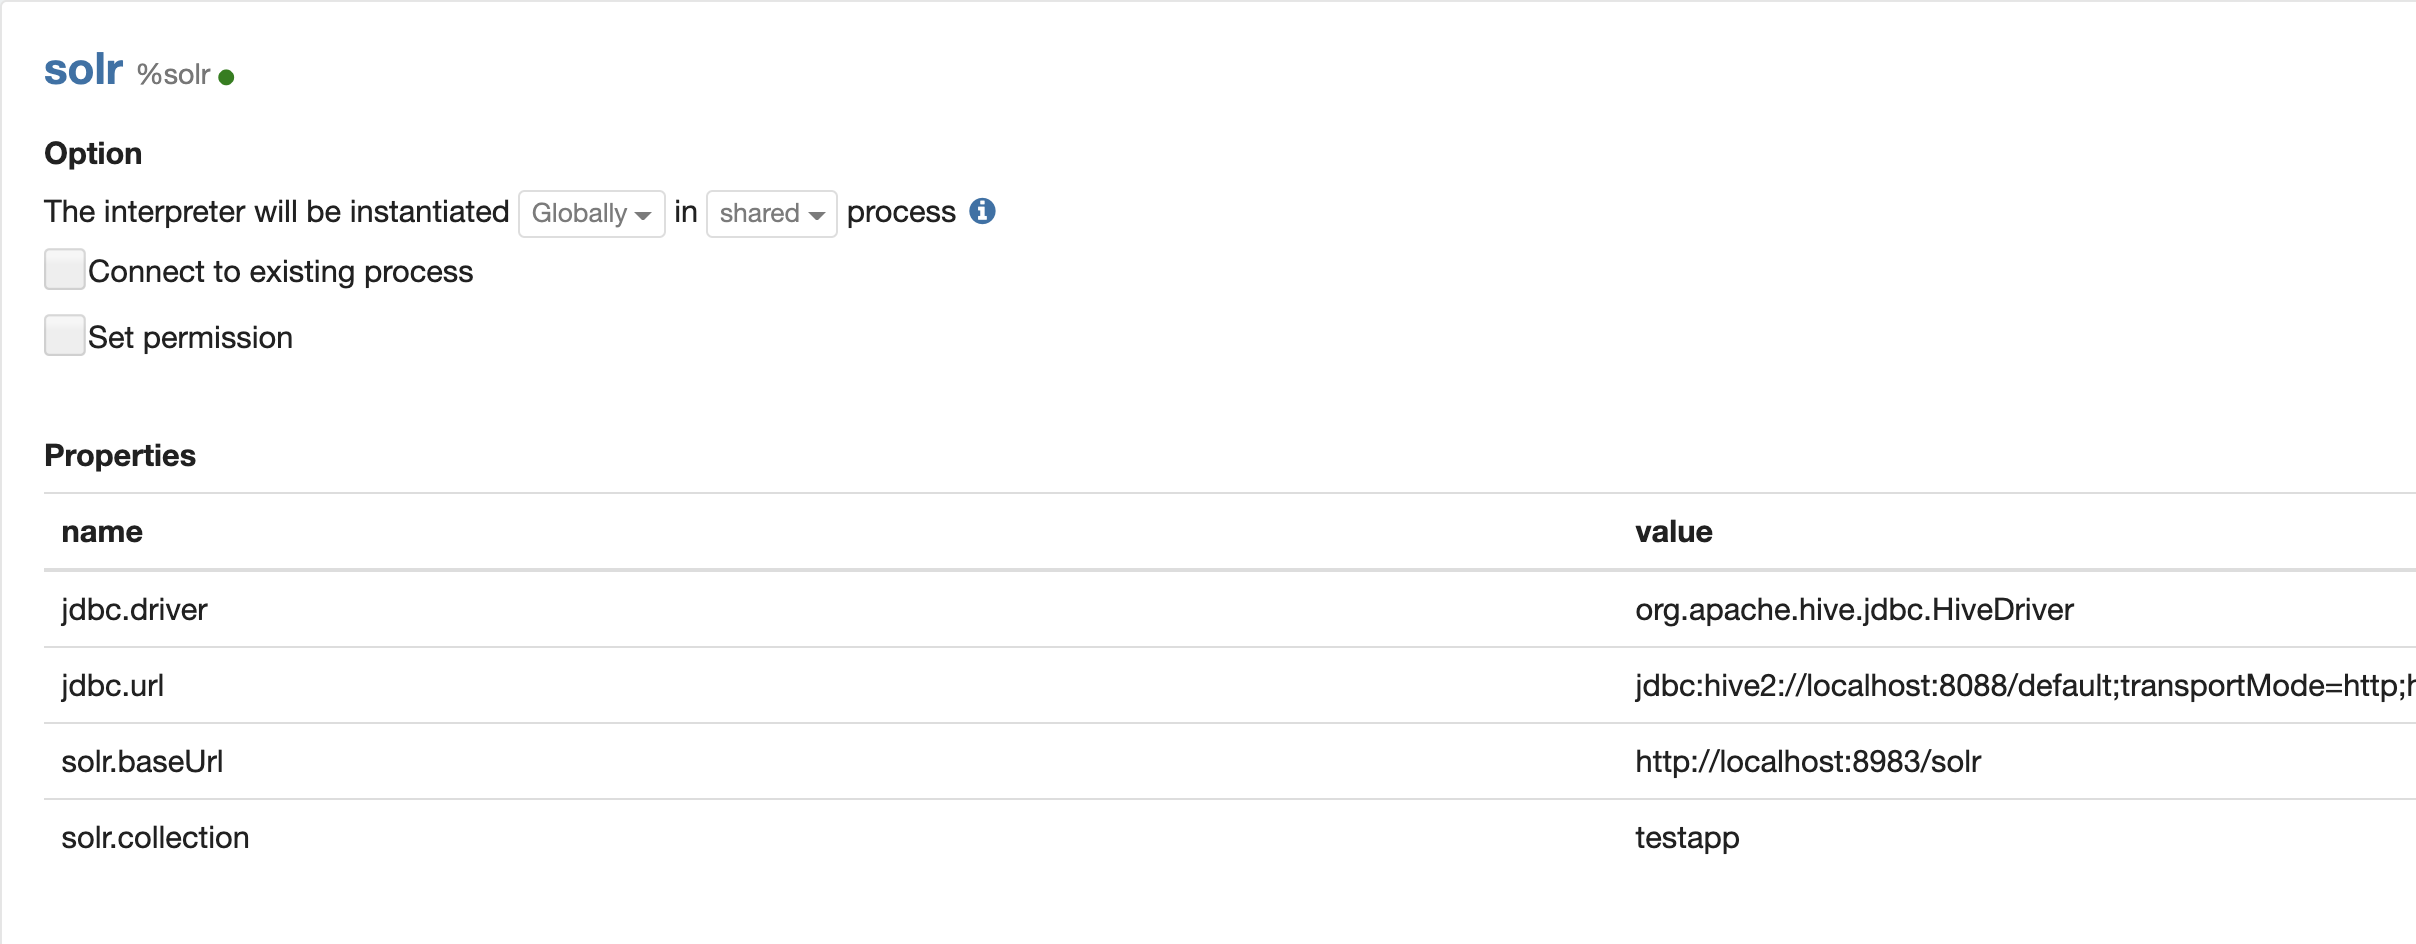Select the solr.baseUrl property name

click(142, 761)
